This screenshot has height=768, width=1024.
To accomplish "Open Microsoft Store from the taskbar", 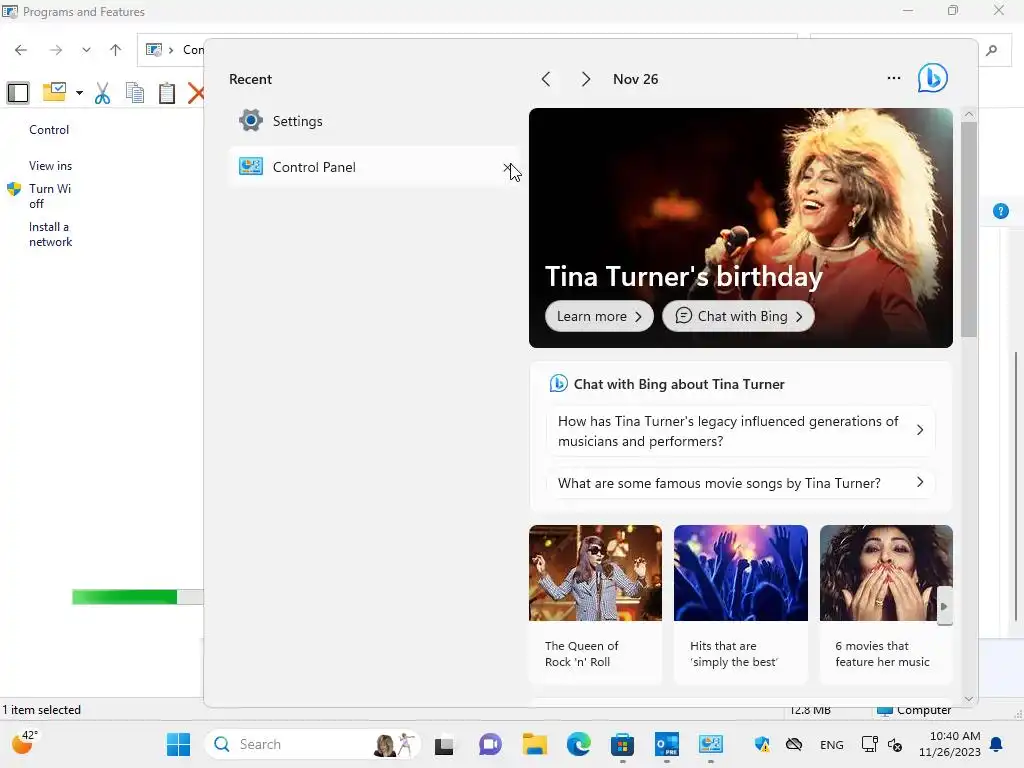I will (x=622, y=744).
